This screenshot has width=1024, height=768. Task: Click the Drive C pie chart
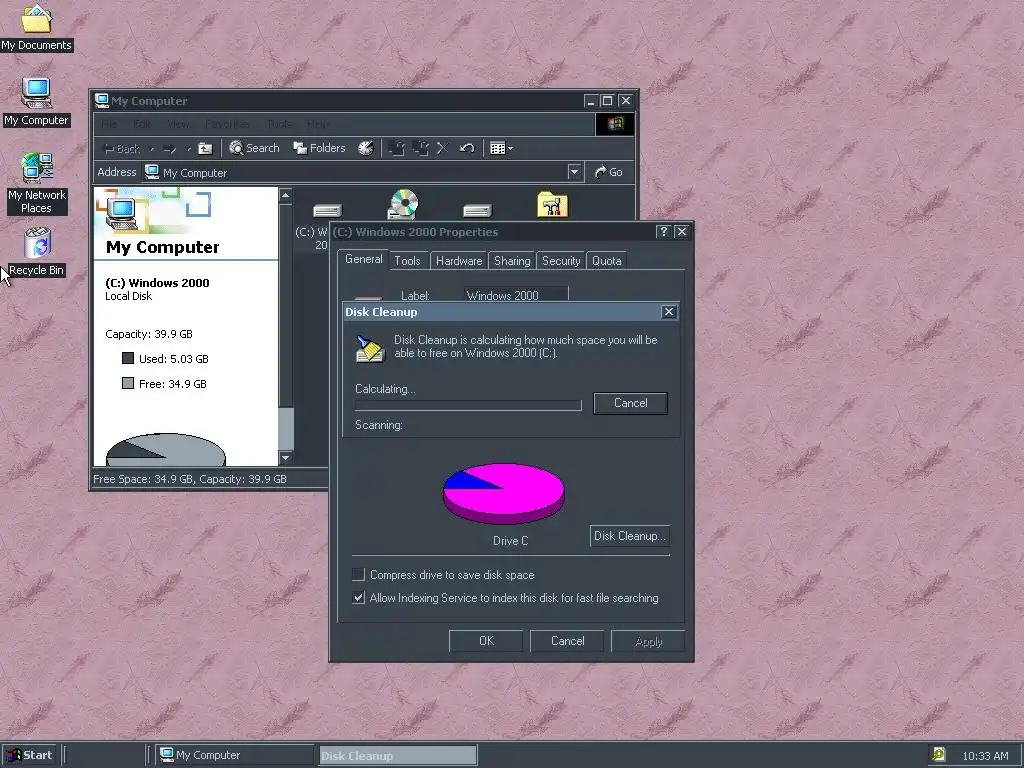[504, 493]
